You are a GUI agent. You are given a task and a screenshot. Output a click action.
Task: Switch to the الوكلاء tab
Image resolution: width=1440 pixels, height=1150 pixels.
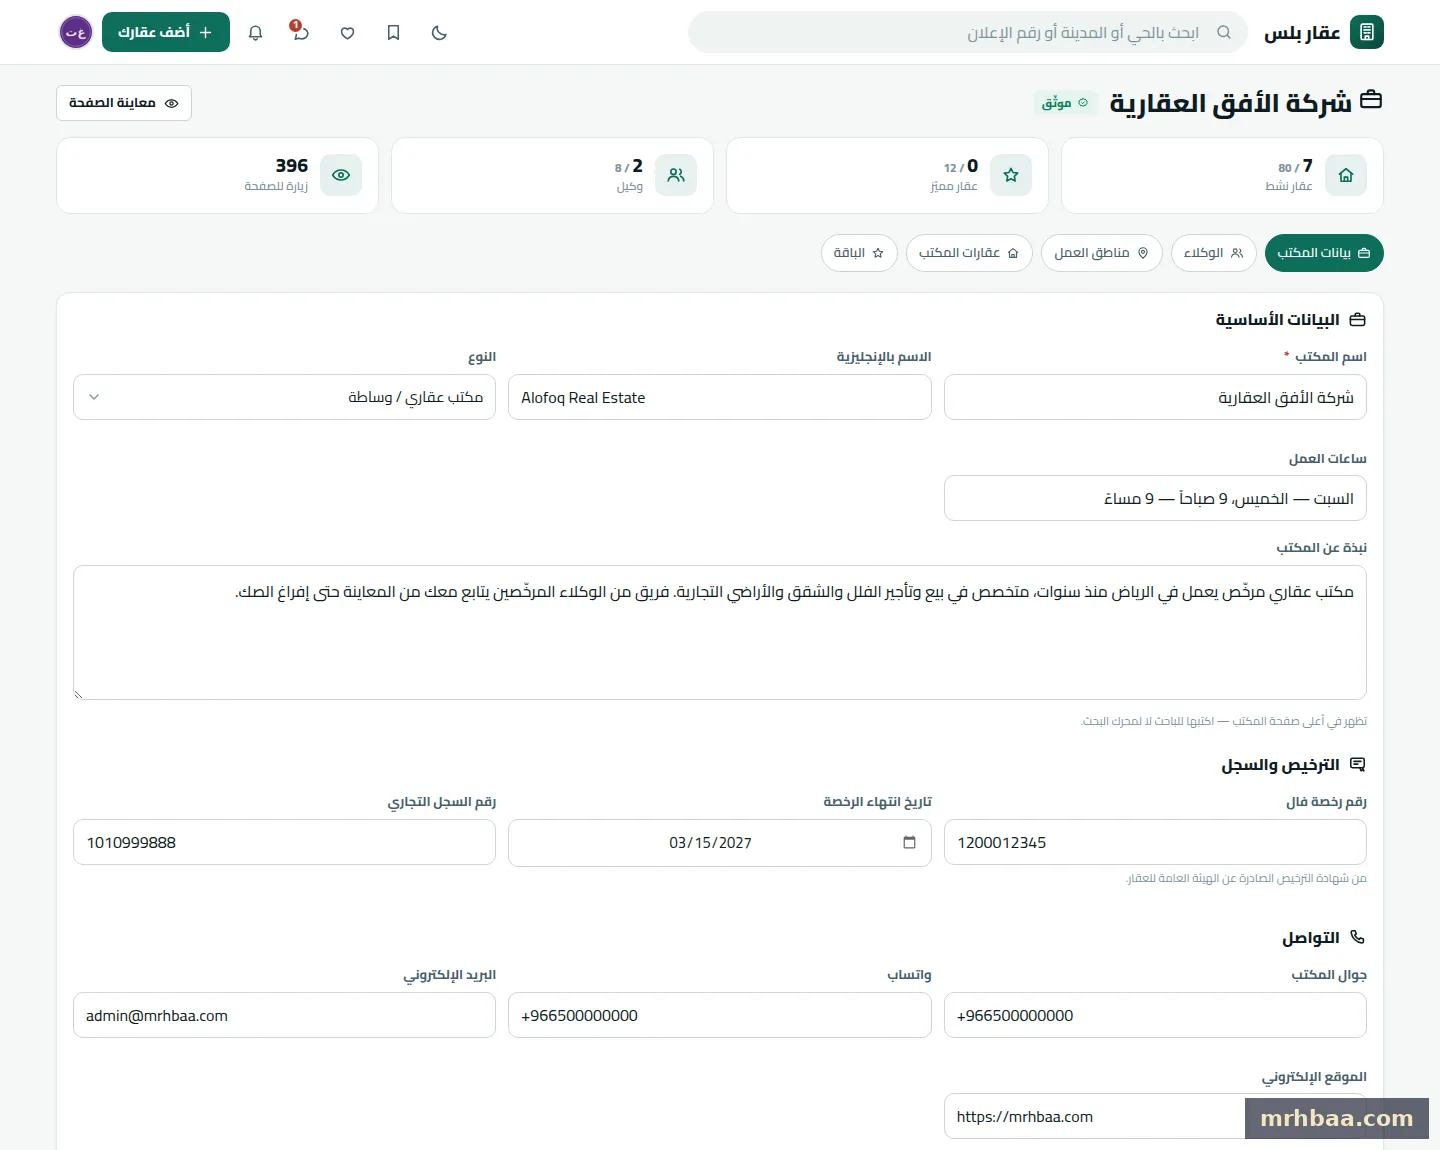1213,253
